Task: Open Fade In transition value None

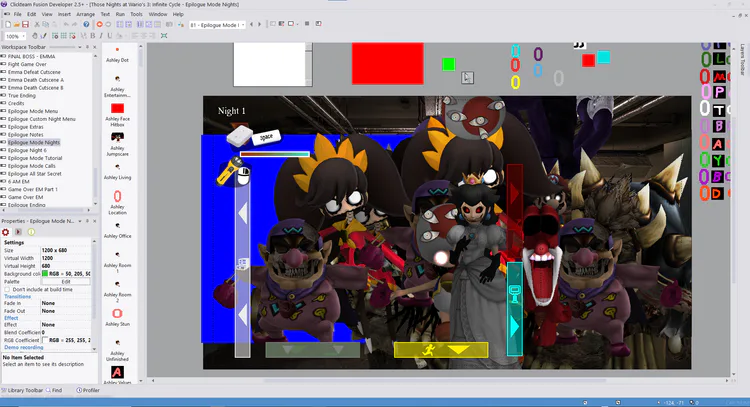Action: (66, 303)
